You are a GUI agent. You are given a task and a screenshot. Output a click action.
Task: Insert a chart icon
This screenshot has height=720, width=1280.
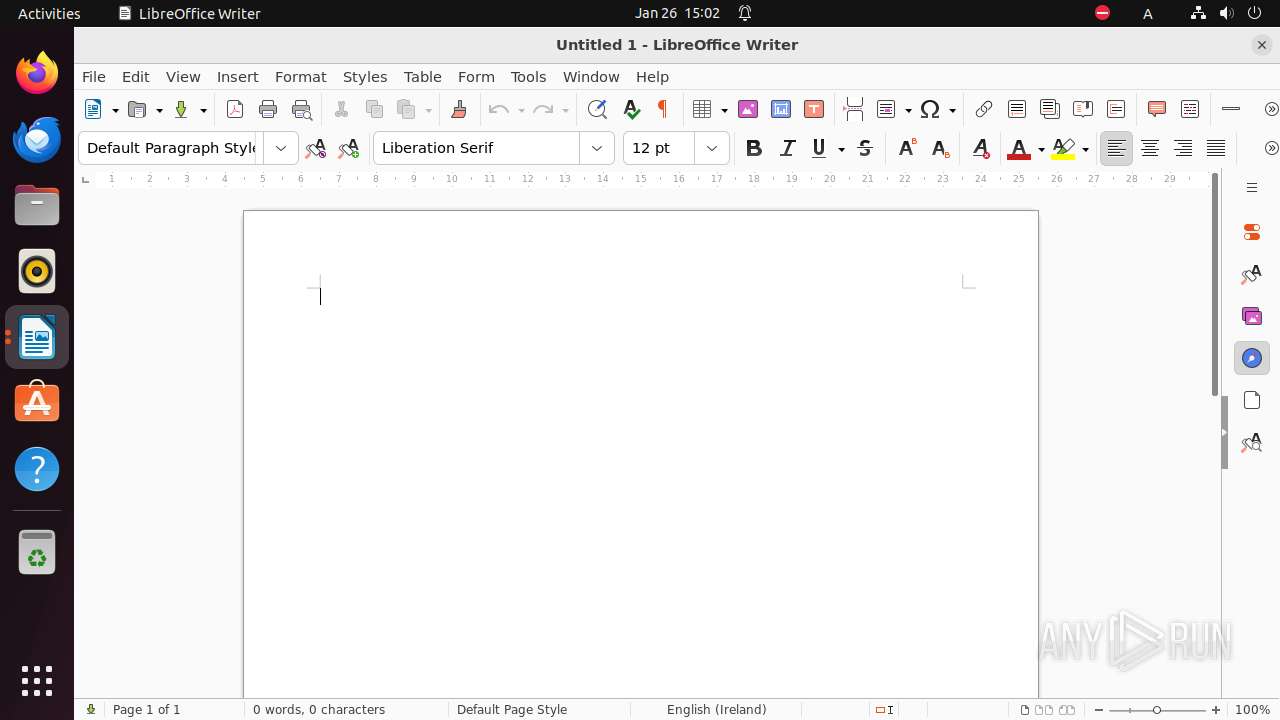click(781, 109)
